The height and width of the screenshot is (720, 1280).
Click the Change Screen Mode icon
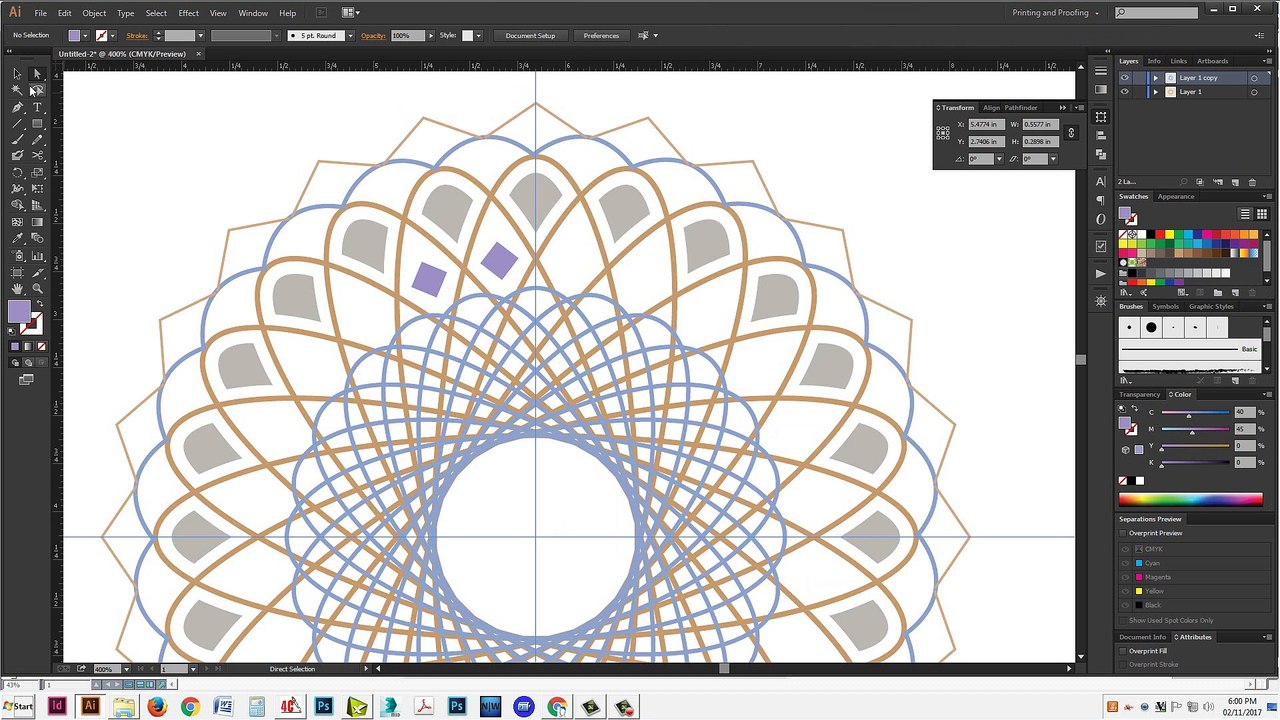[26, 380]
